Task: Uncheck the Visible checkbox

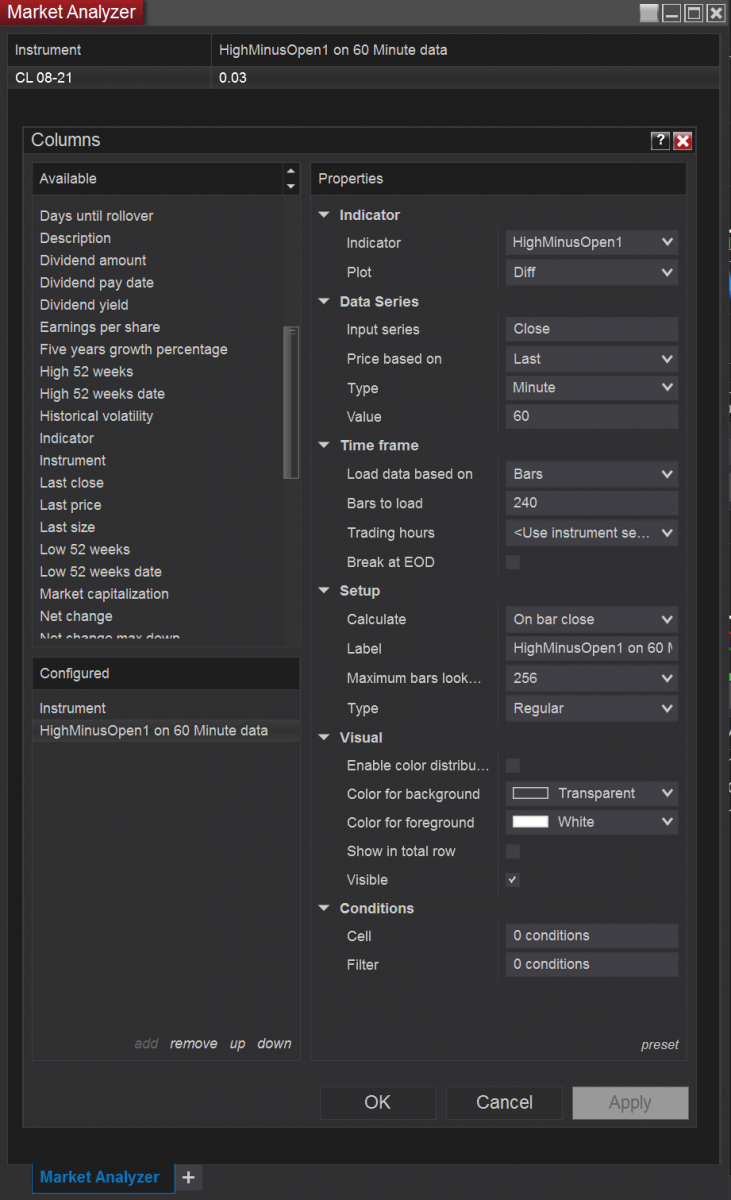Action: (x=513, y=880)
